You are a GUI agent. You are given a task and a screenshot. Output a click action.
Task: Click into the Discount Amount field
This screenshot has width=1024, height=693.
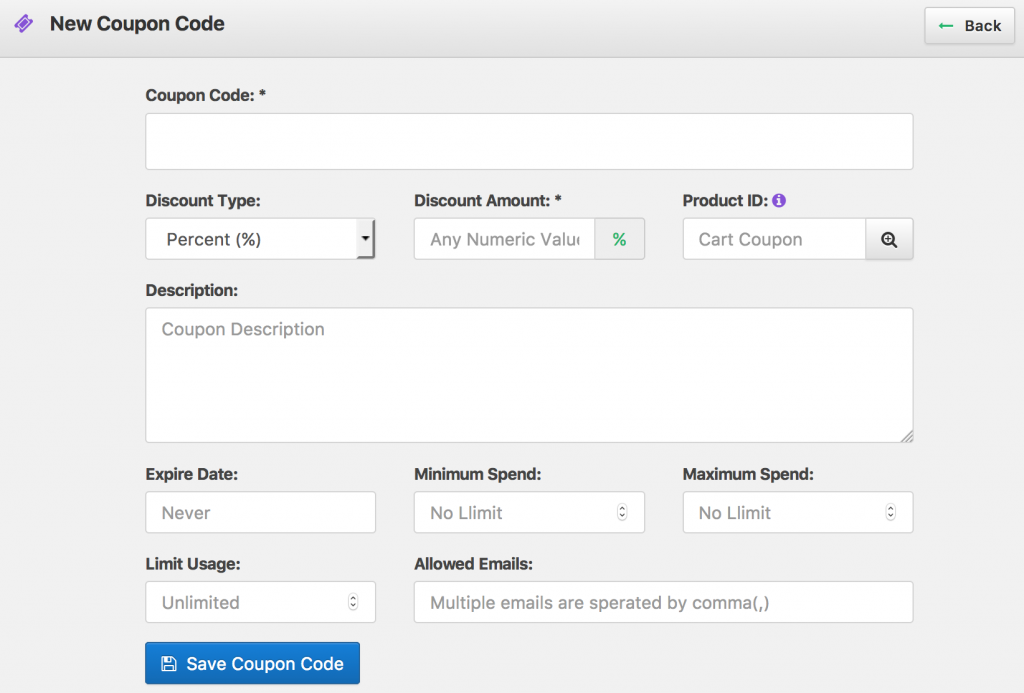pos(504,240)
